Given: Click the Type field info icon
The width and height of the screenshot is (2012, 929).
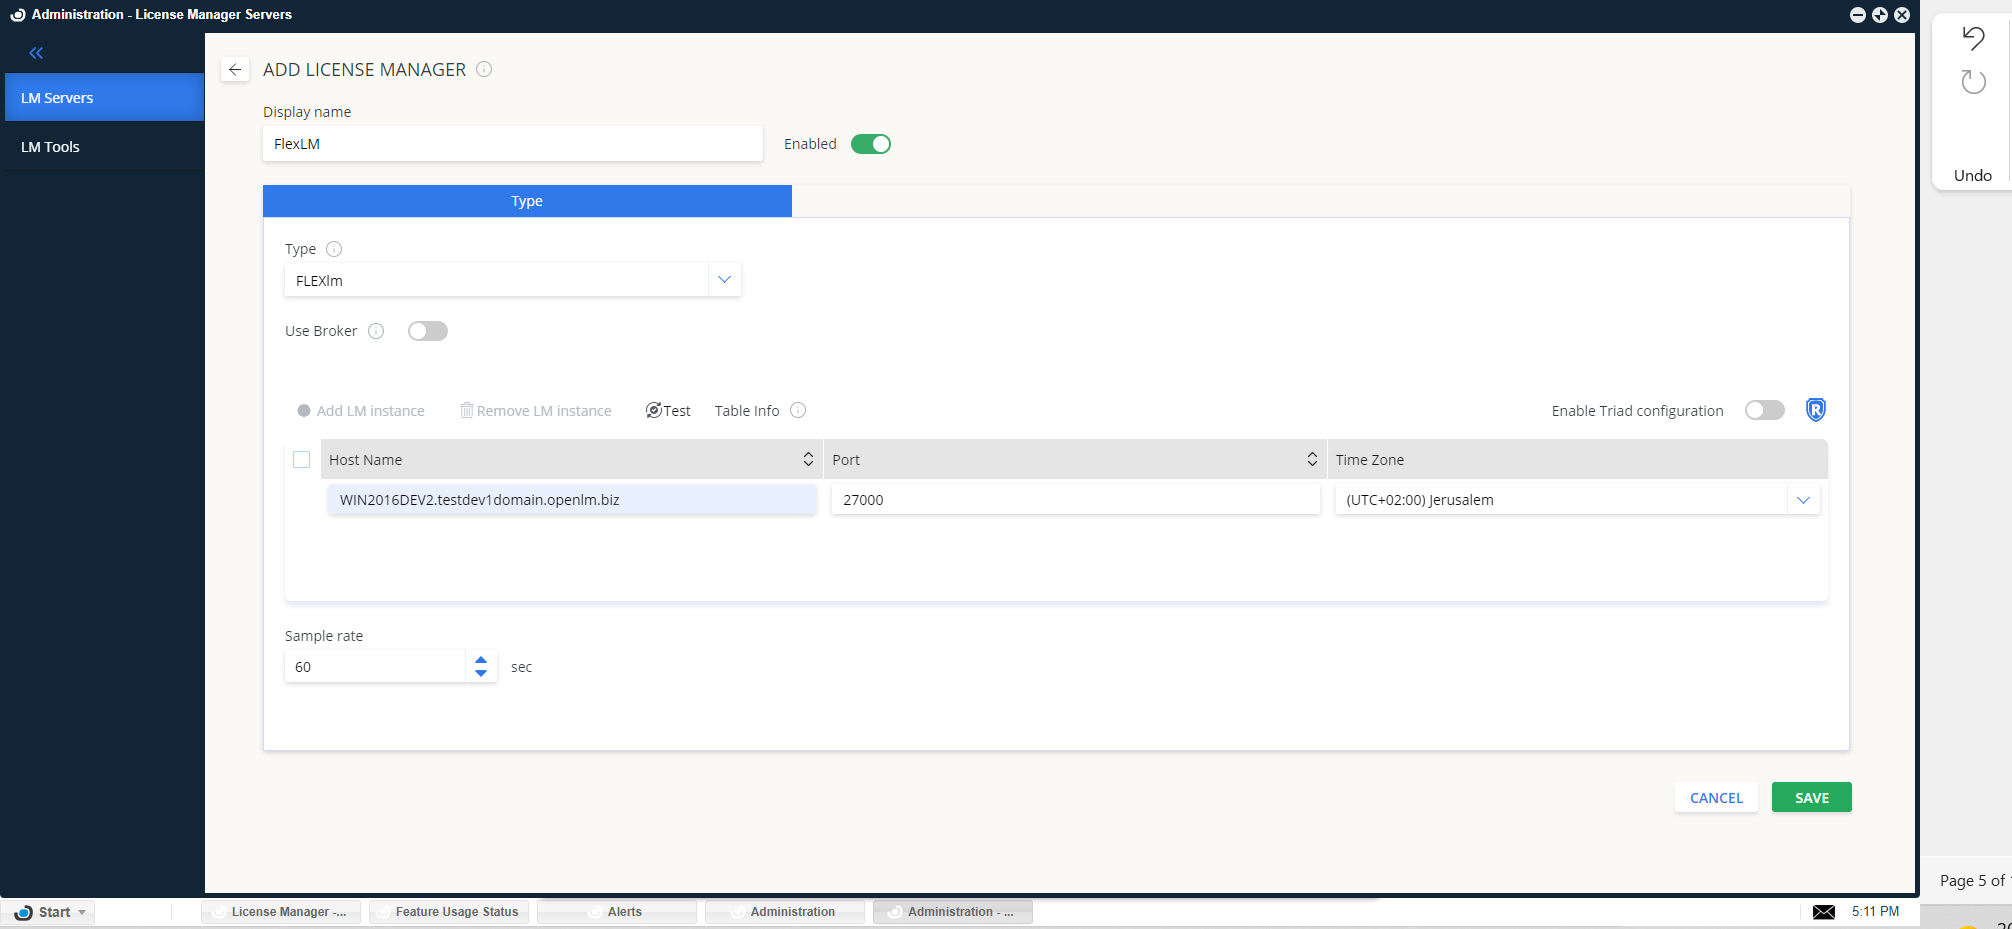Looking at the screenshot, I should point(332,248).
